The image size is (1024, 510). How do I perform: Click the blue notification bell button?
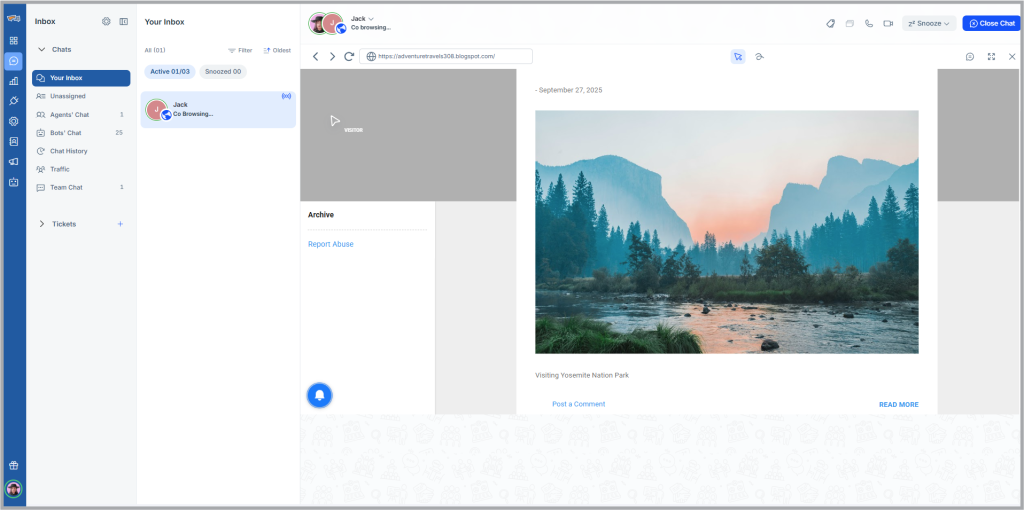tap(319, 395)
